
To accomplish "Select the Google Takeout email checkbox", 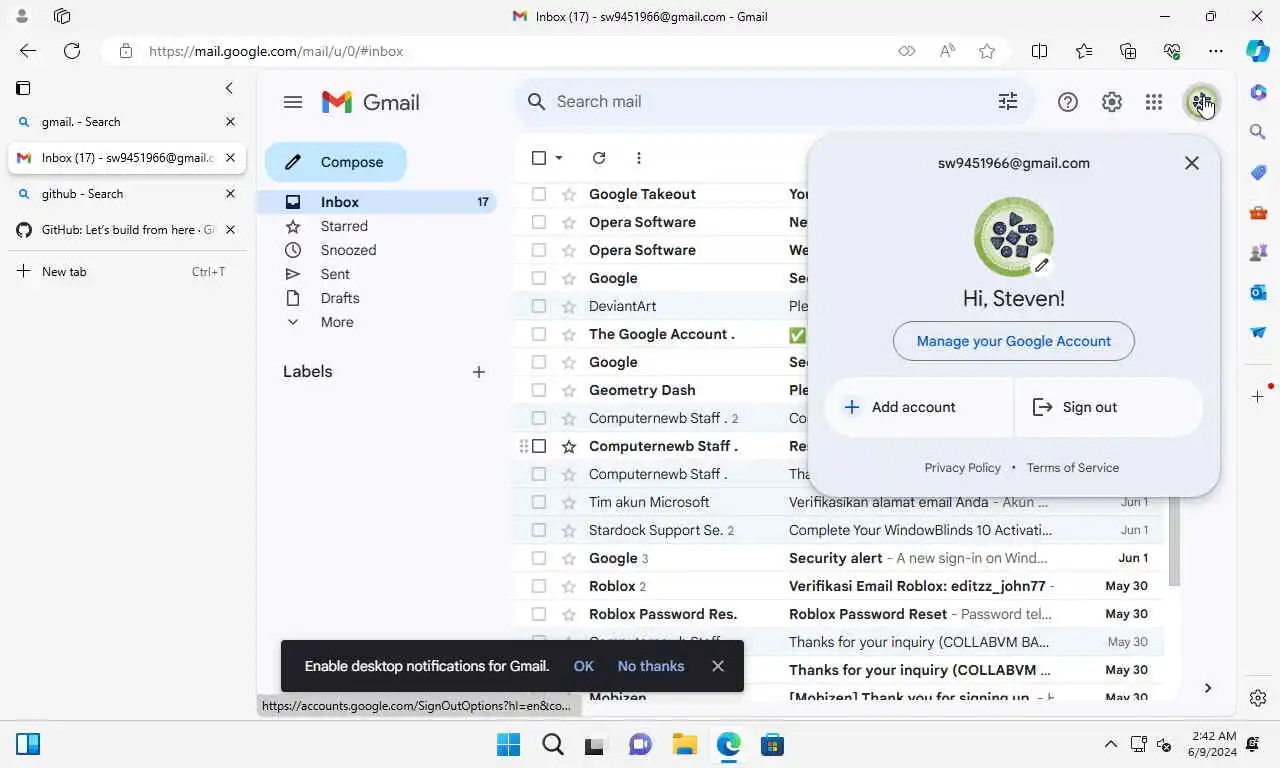I will (x=539, y=194).
